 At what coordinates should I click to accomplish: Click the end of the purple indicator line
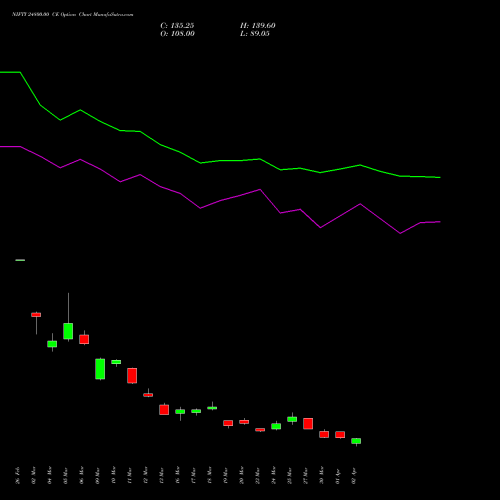pos(440,222)
